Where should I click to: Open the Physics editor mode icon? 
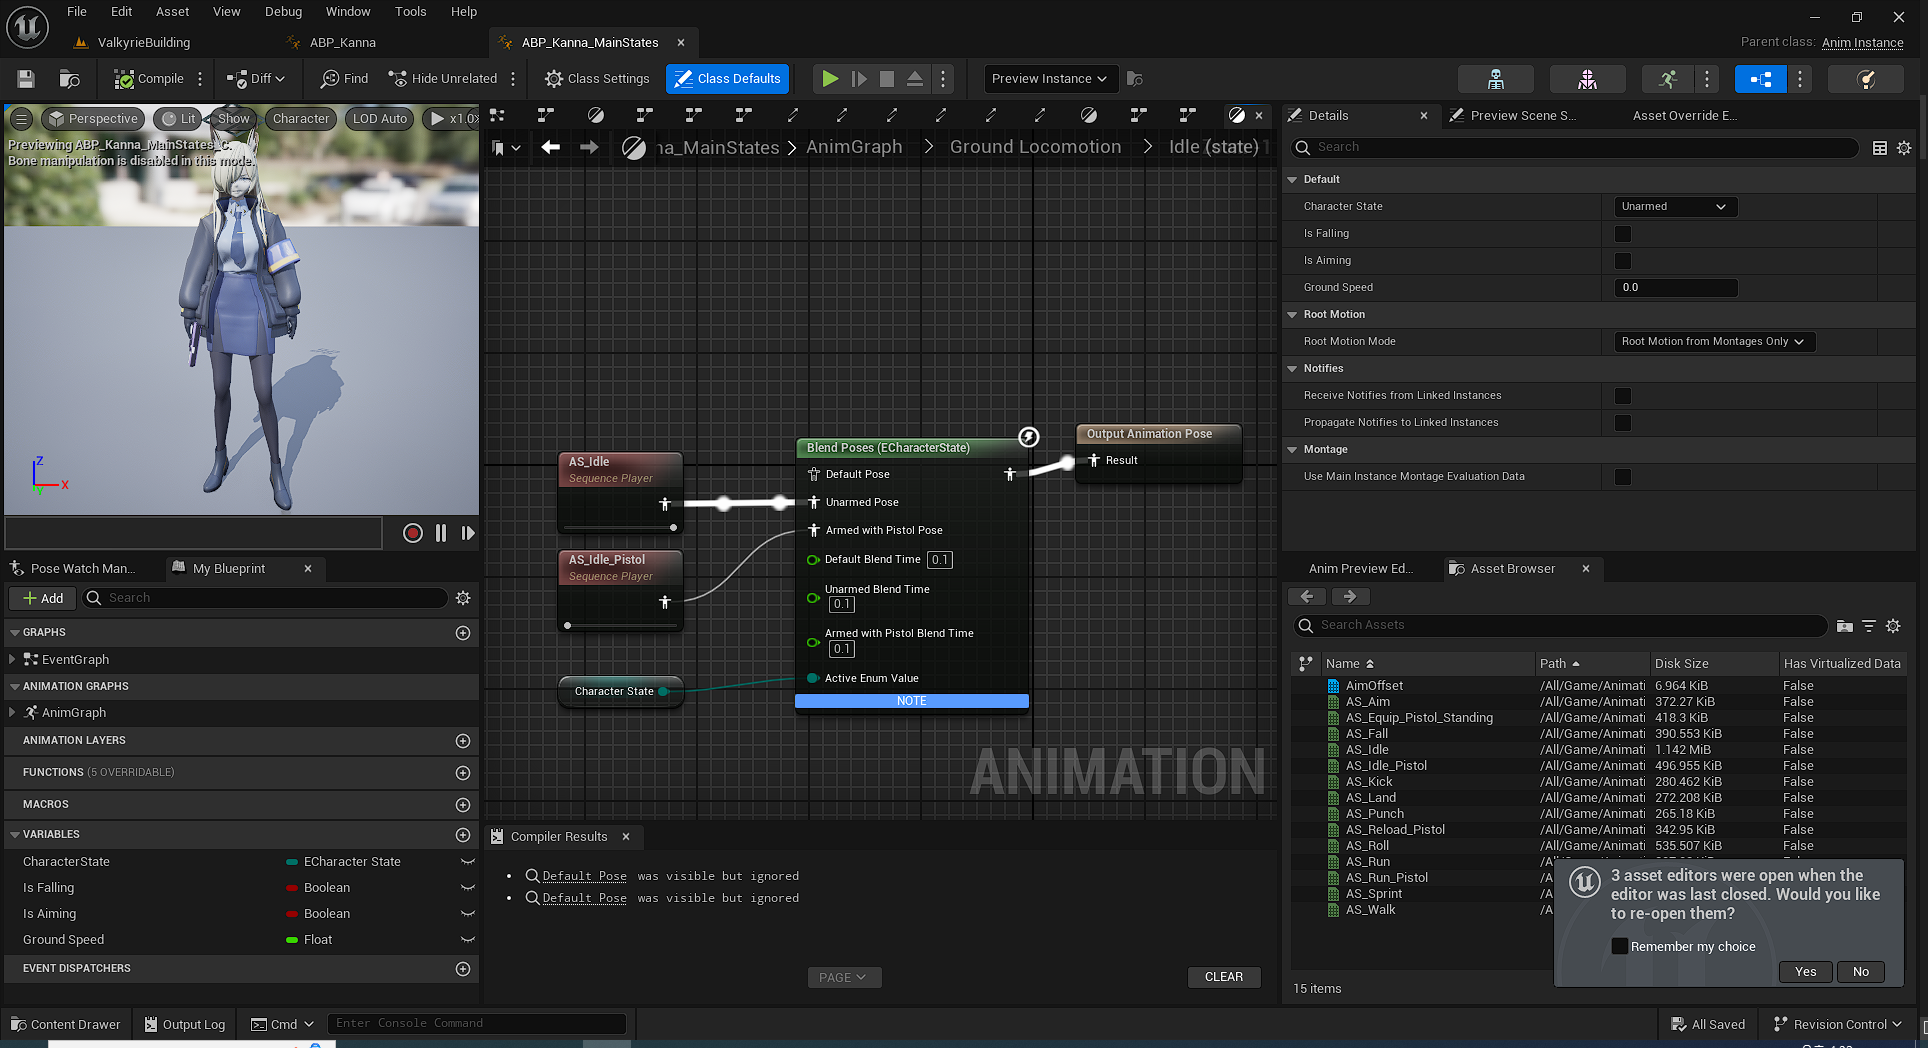(x=1866, y=79)
